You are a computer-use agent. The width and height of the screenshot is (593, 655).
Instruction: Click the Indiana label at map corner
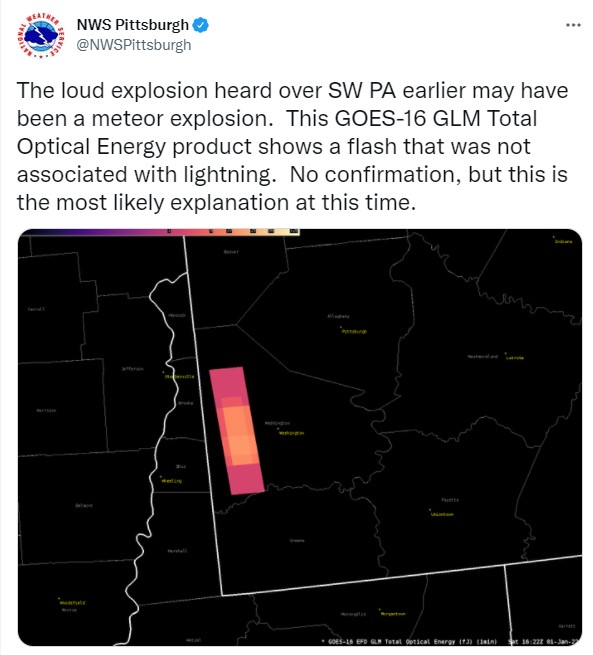563,241
